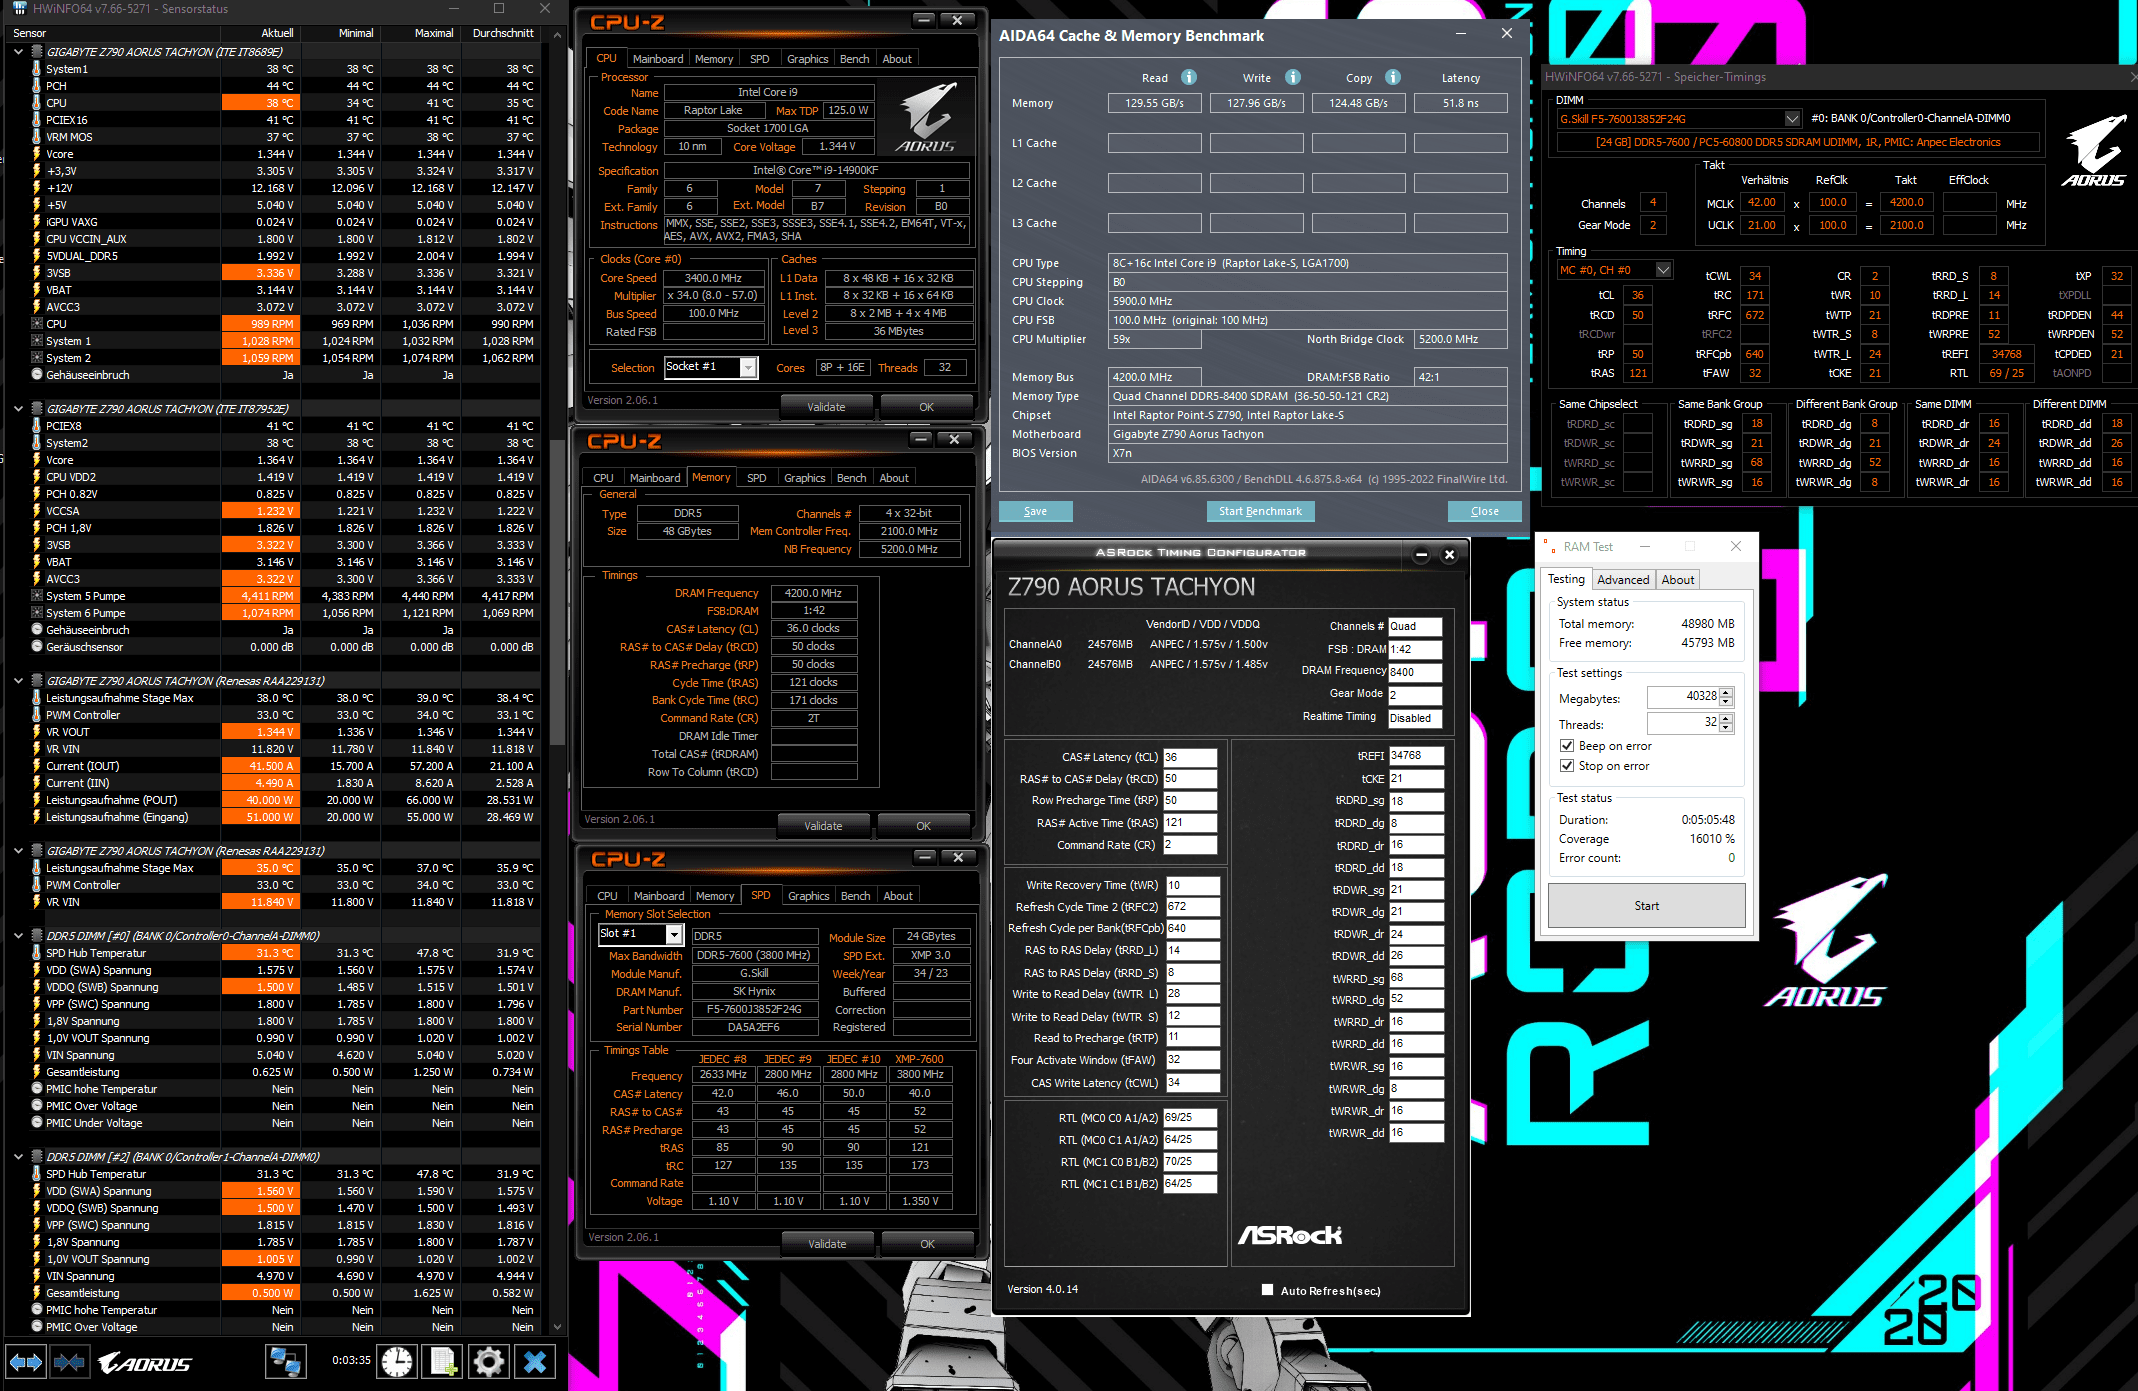Viewport: 2138px width, 1391px height.
Task: Click Close button in AIDA64
Action: click(1485, 511)
